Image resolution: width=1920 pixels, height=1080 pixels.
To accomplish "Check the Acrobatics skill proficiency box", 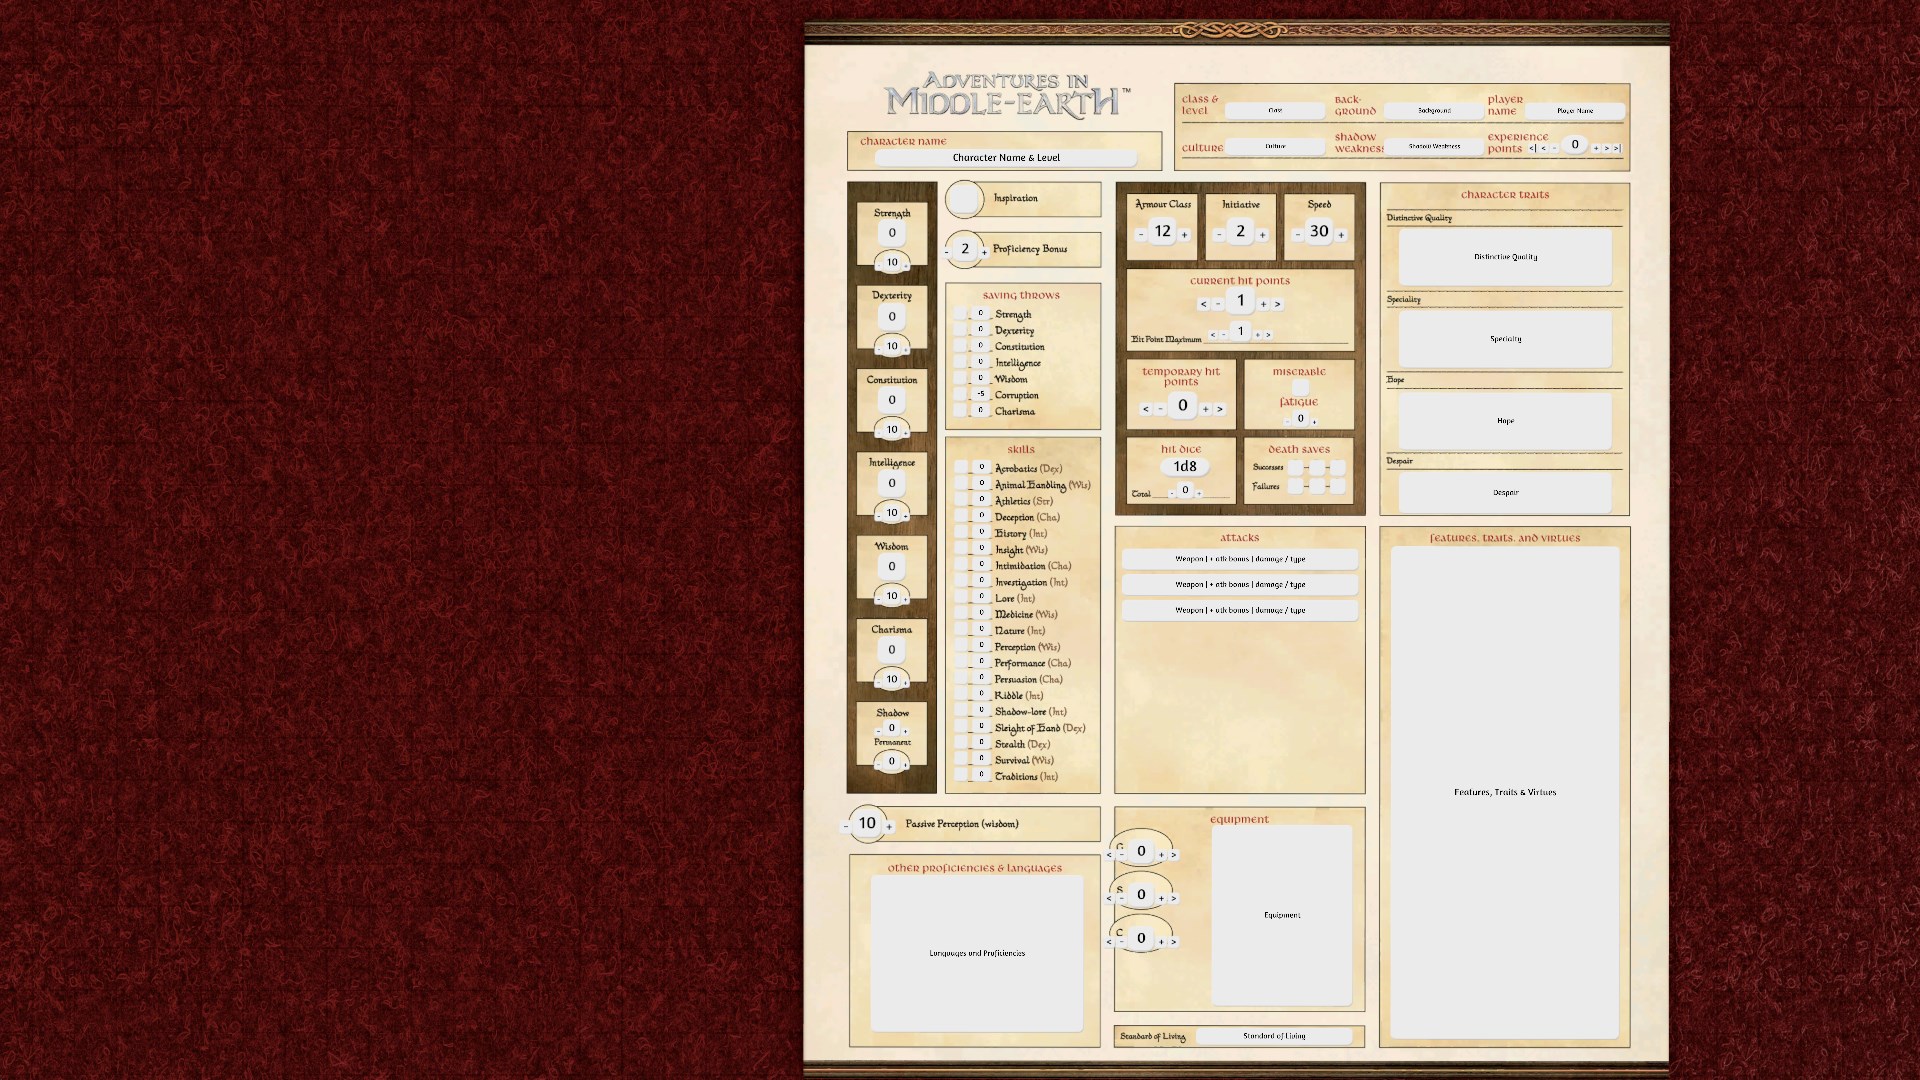I will 960,468.
